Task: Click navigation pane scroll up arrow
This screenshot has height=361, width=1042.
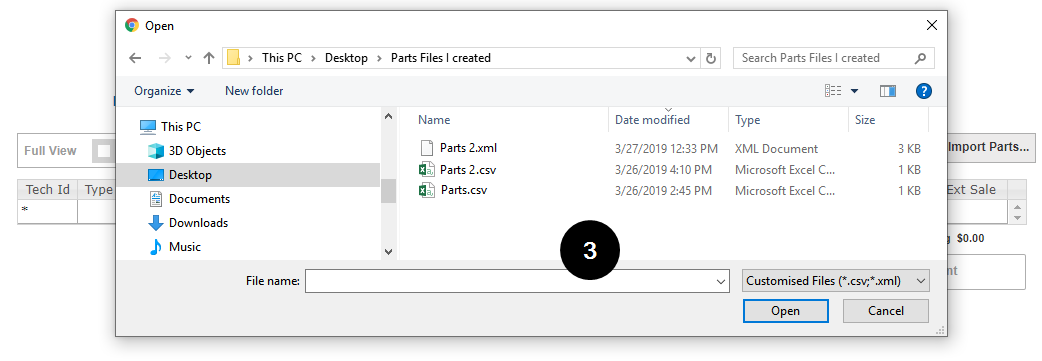Action: (389, 116)
